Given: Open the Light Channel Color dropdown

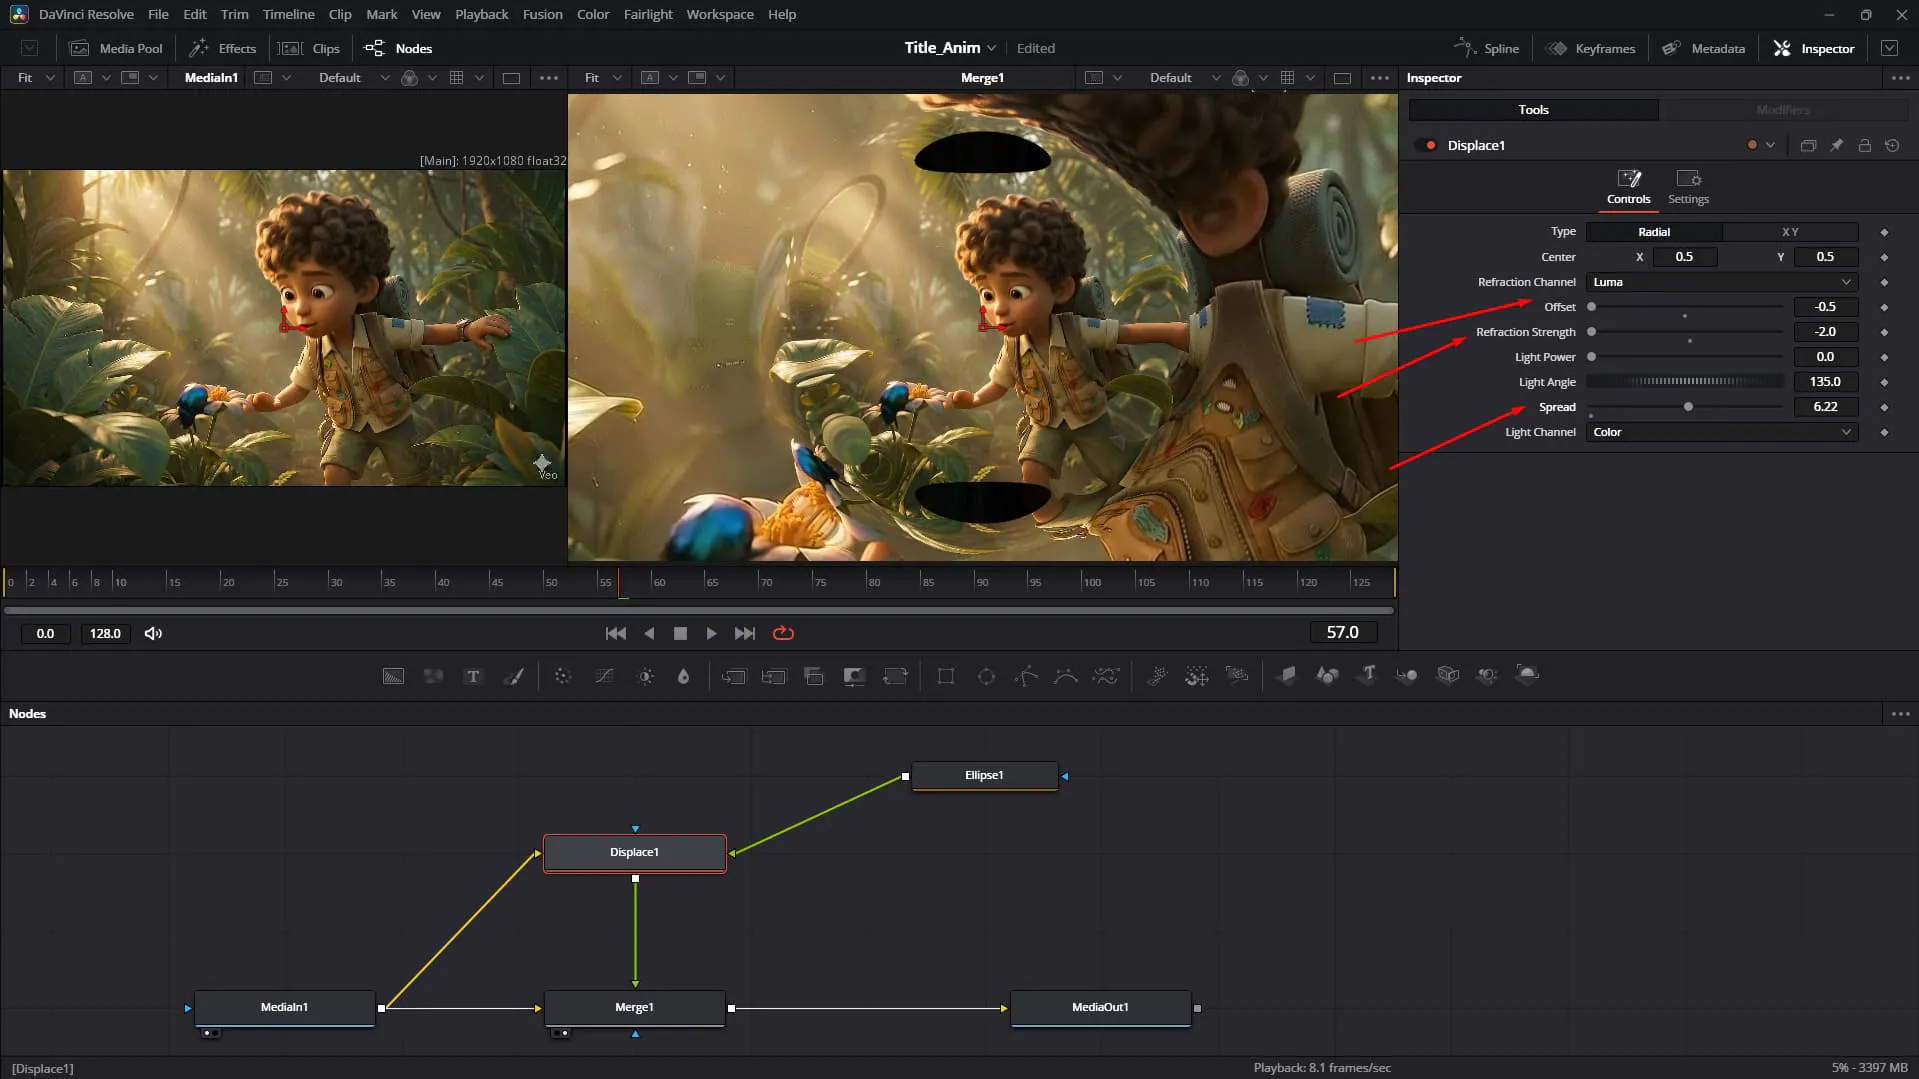Looking at the screenshot, I should 1721,432.
